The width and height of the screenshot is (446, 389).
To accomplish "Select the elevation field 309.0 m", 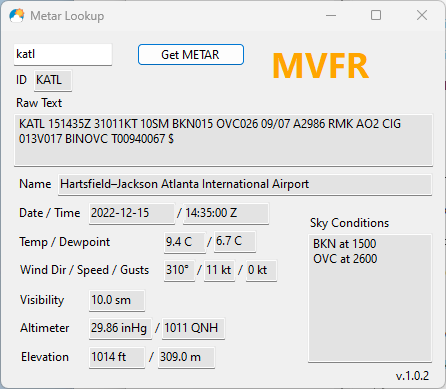I will (186, 357).
